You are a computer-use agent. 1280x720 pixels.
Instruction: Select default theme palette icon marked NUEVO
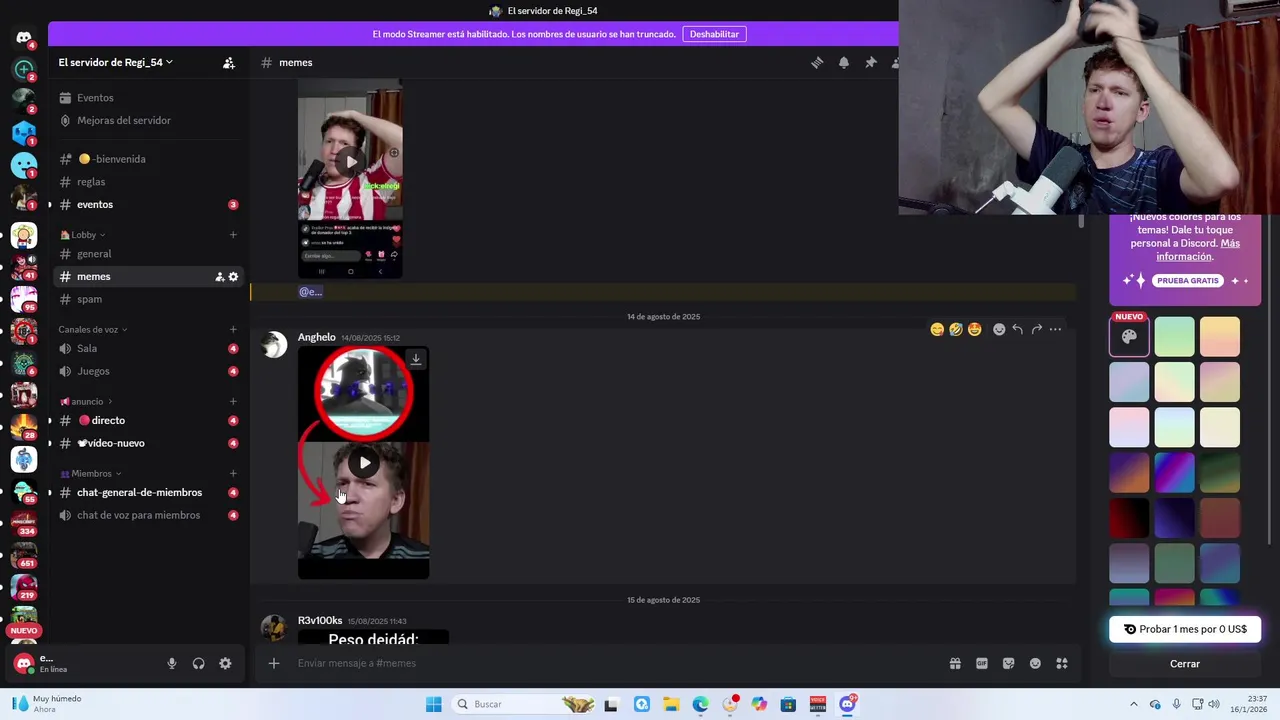point(1129,337)
